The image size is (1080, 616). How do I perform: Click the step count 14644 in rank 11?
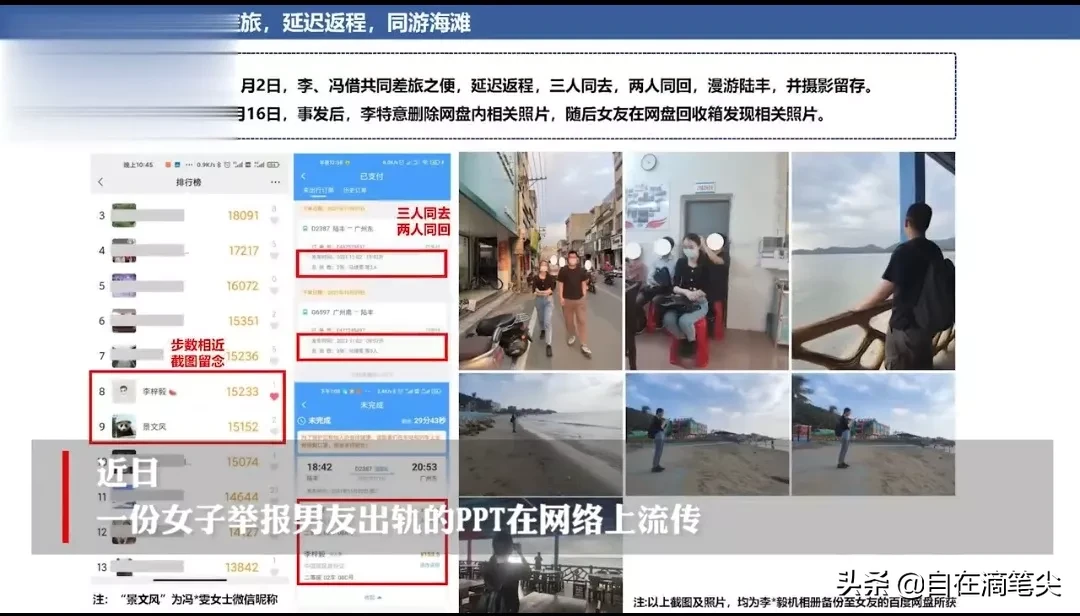coord(241,497)
